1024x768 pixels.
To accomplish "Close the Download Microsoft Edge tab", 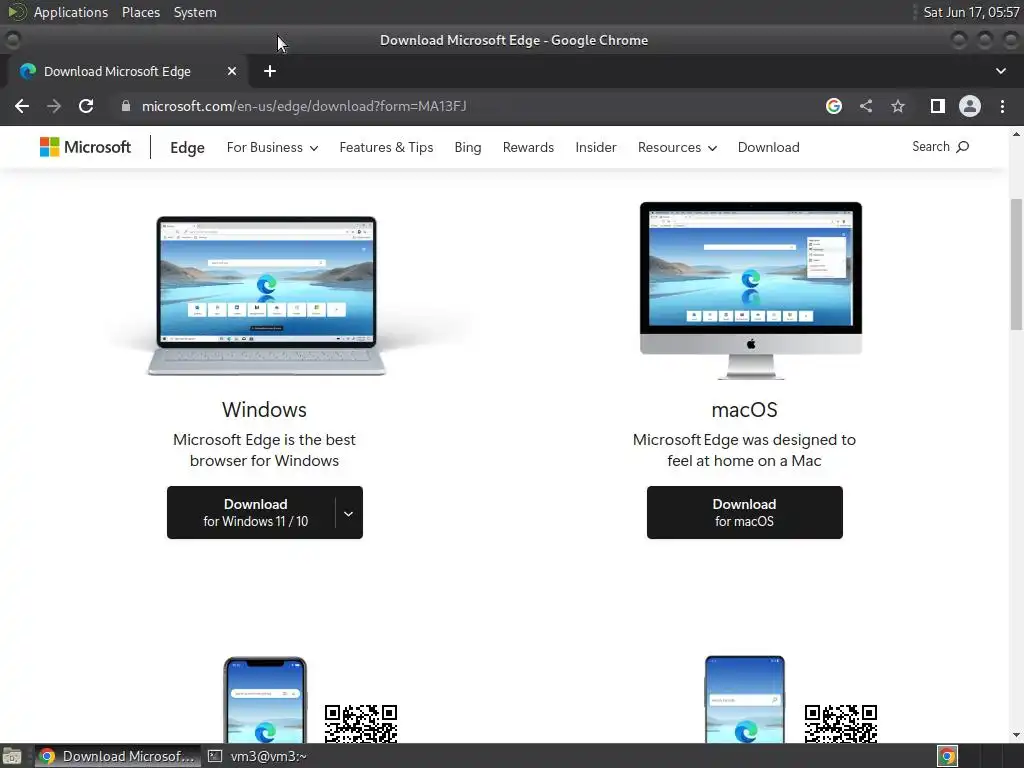I will point(232,71).
